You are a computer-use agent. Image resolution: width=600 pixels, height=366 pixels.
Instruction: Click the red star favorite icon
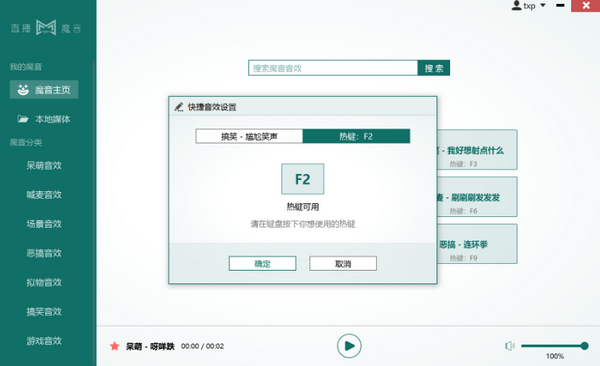tap(114, 346)
